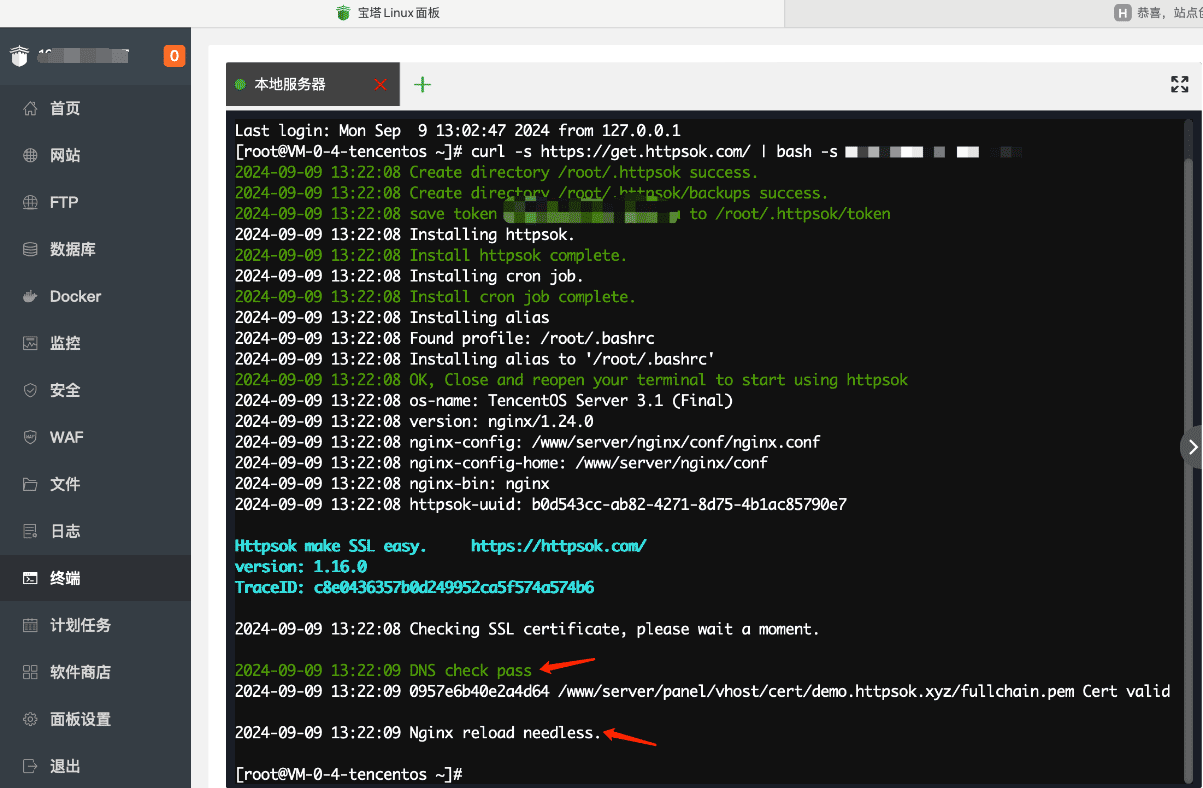Click the 'Last login' line
Screen dimensions: 1203x788
point(457,131)
